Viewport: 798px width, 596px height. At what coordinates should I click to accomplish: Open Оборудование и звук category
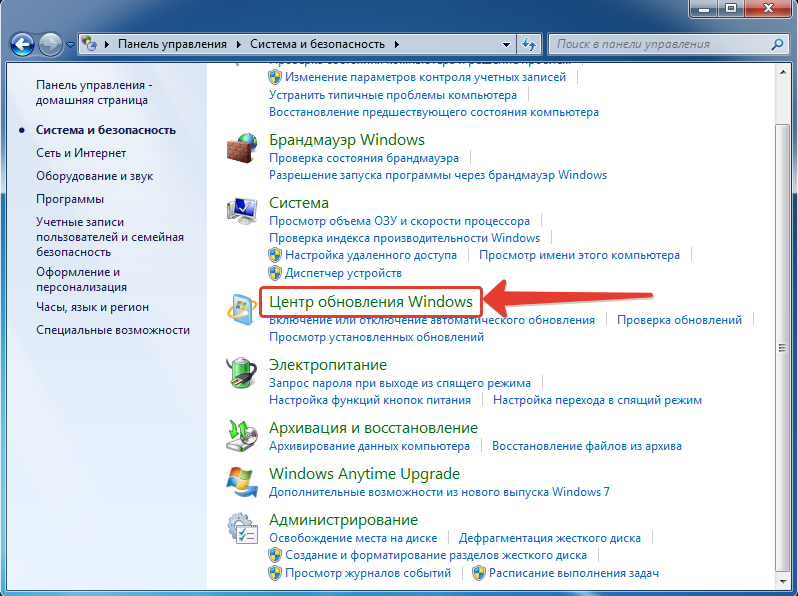[94, 176]
